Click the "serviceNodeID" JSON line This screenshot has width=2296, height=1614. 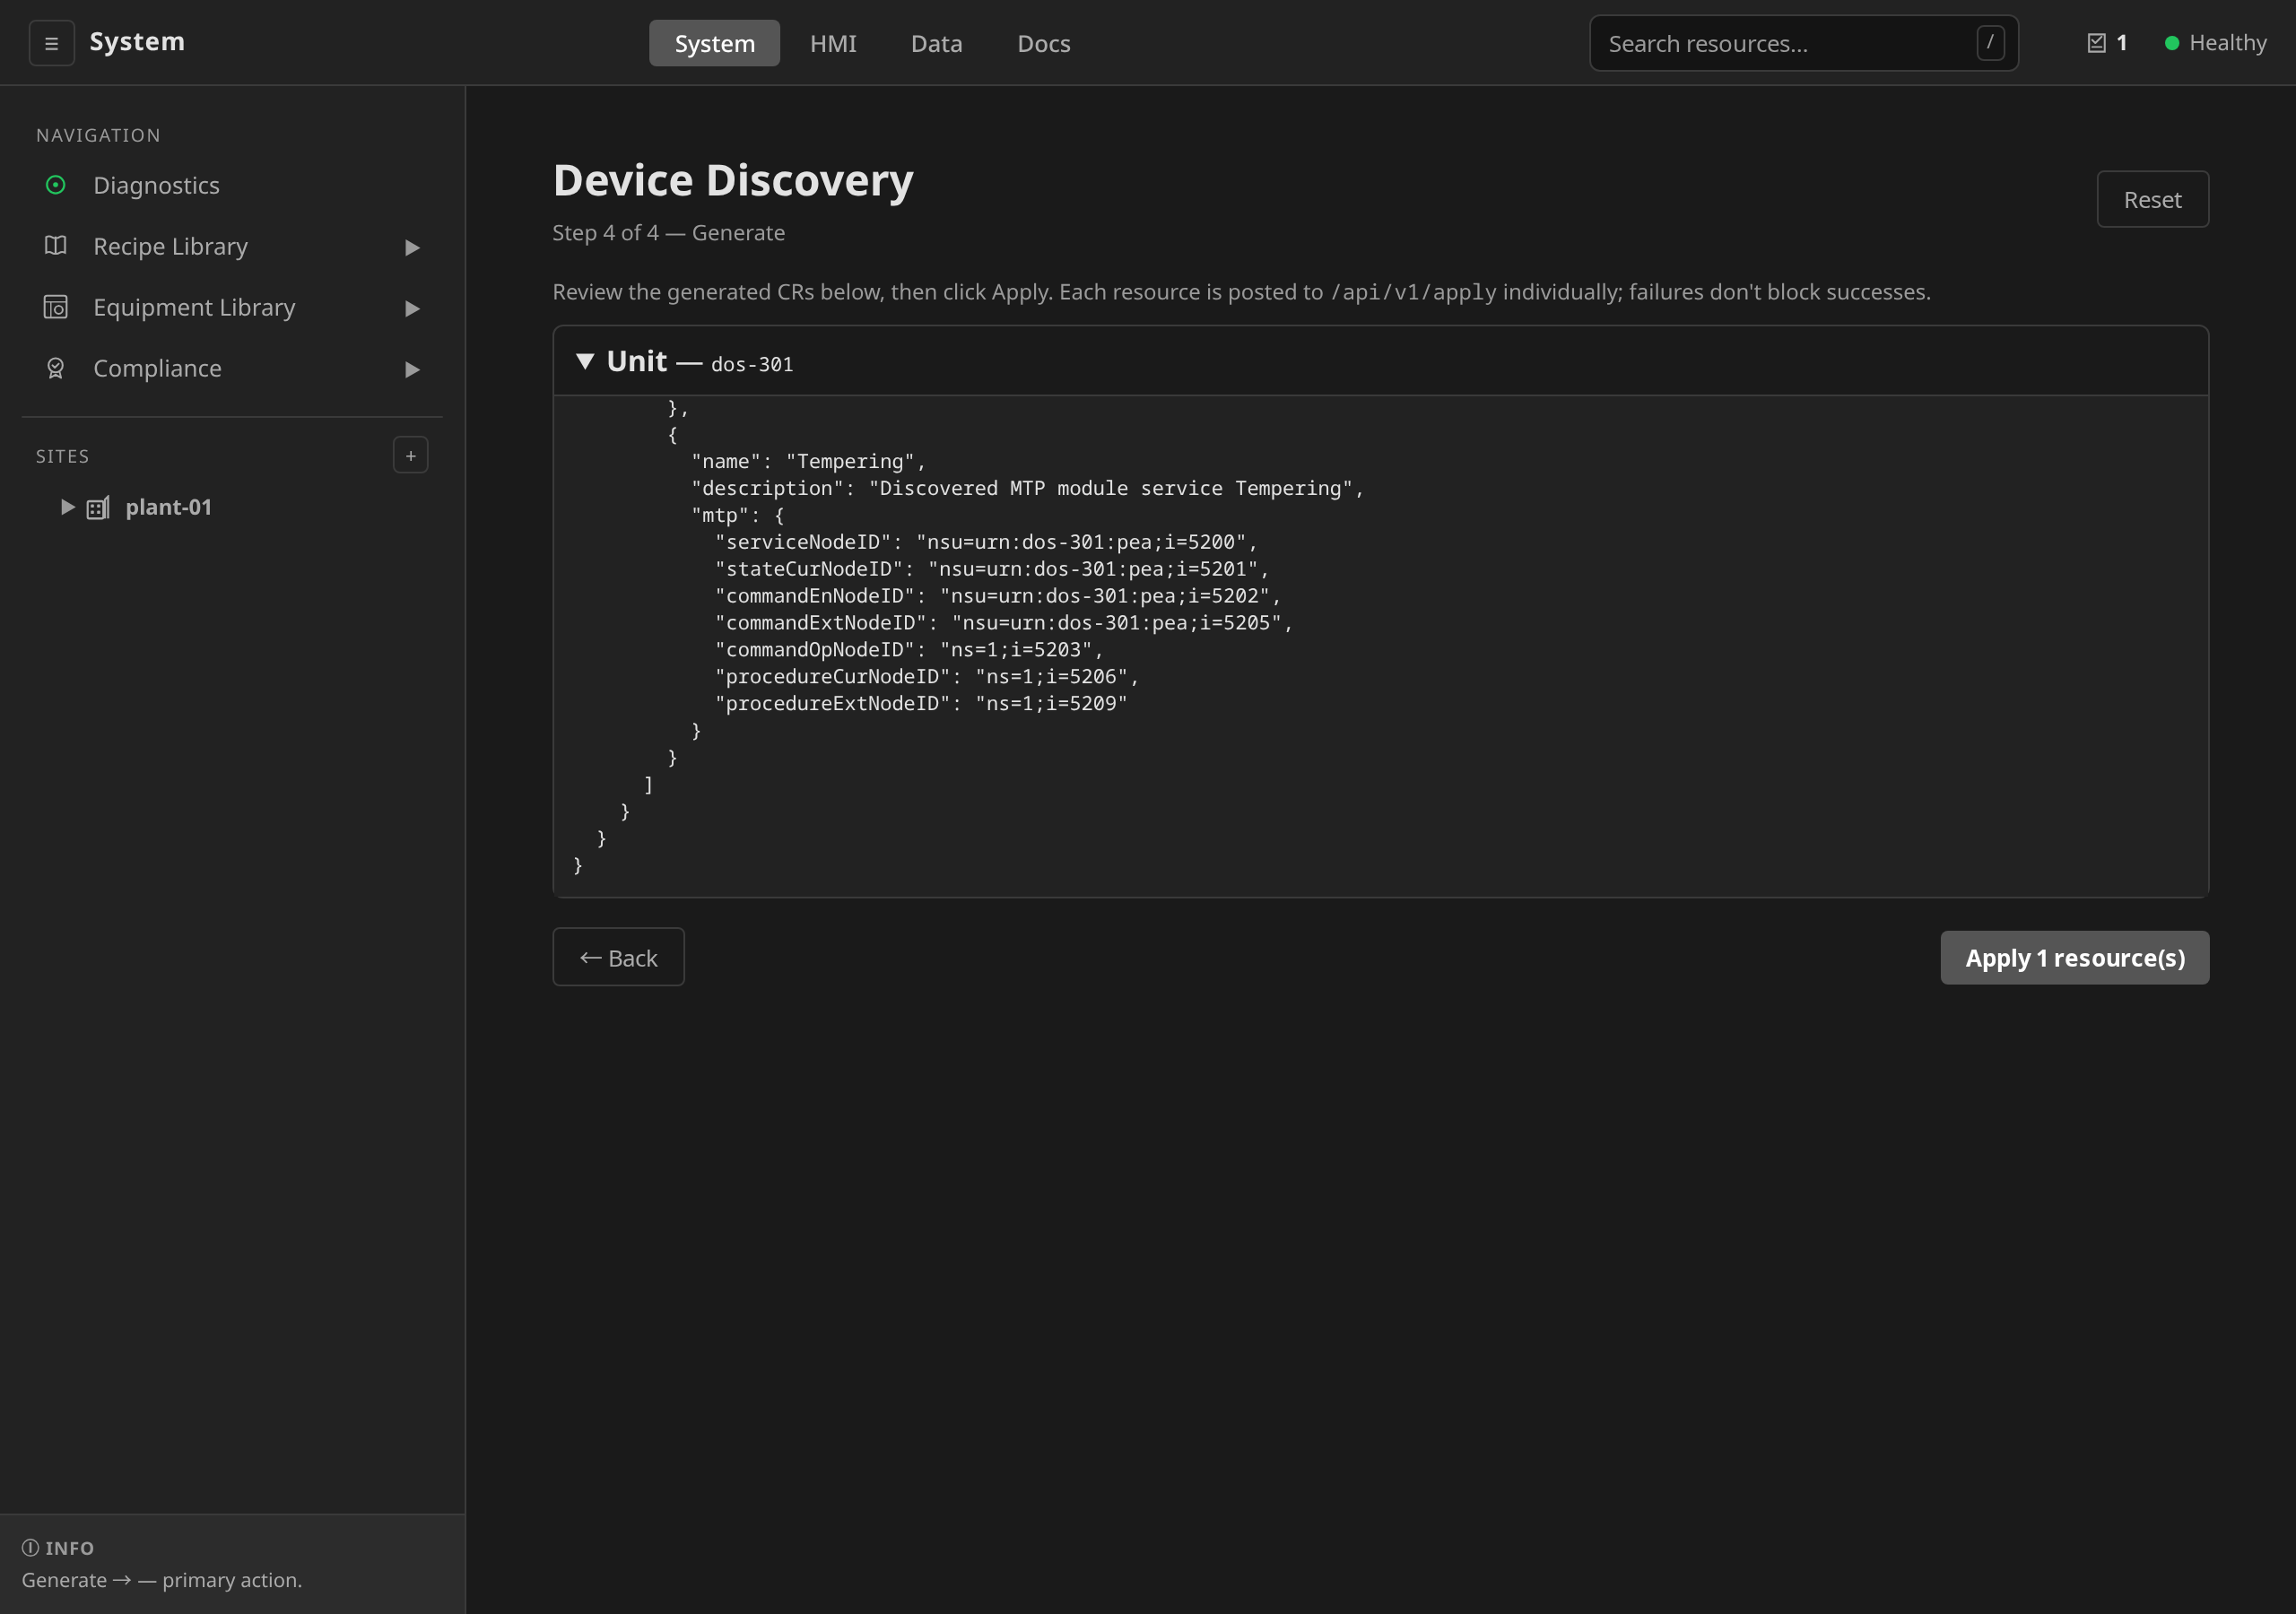(x=986, y=542)
